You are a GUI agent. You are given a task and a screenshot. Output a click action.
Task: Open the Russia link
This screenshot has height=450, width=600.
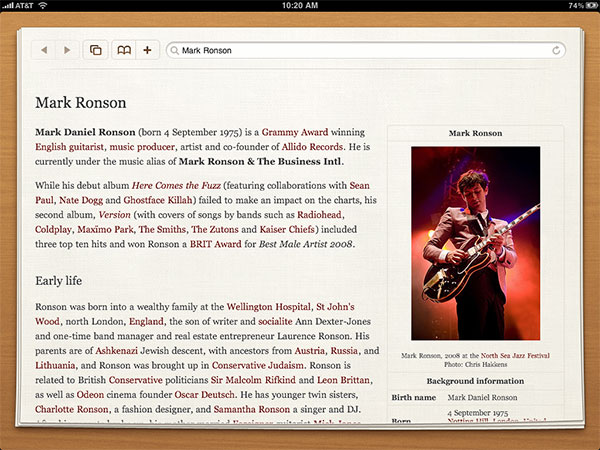[344, 351]
